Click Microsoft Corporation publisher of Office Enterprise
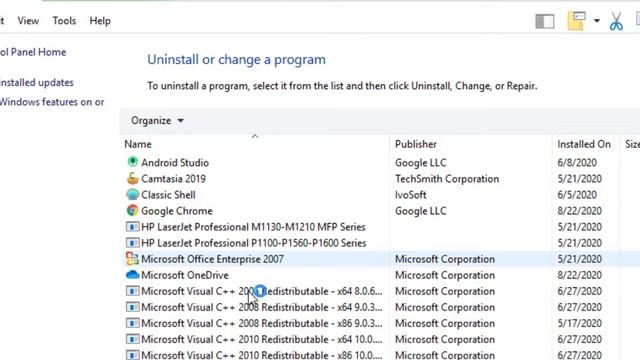 tap(445, 259)
